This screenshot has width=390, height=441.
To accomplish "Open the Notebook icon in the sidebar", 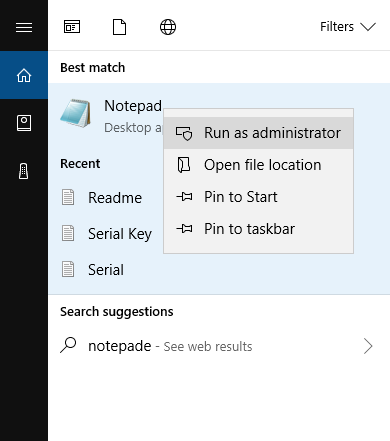I will coord(24,123).
